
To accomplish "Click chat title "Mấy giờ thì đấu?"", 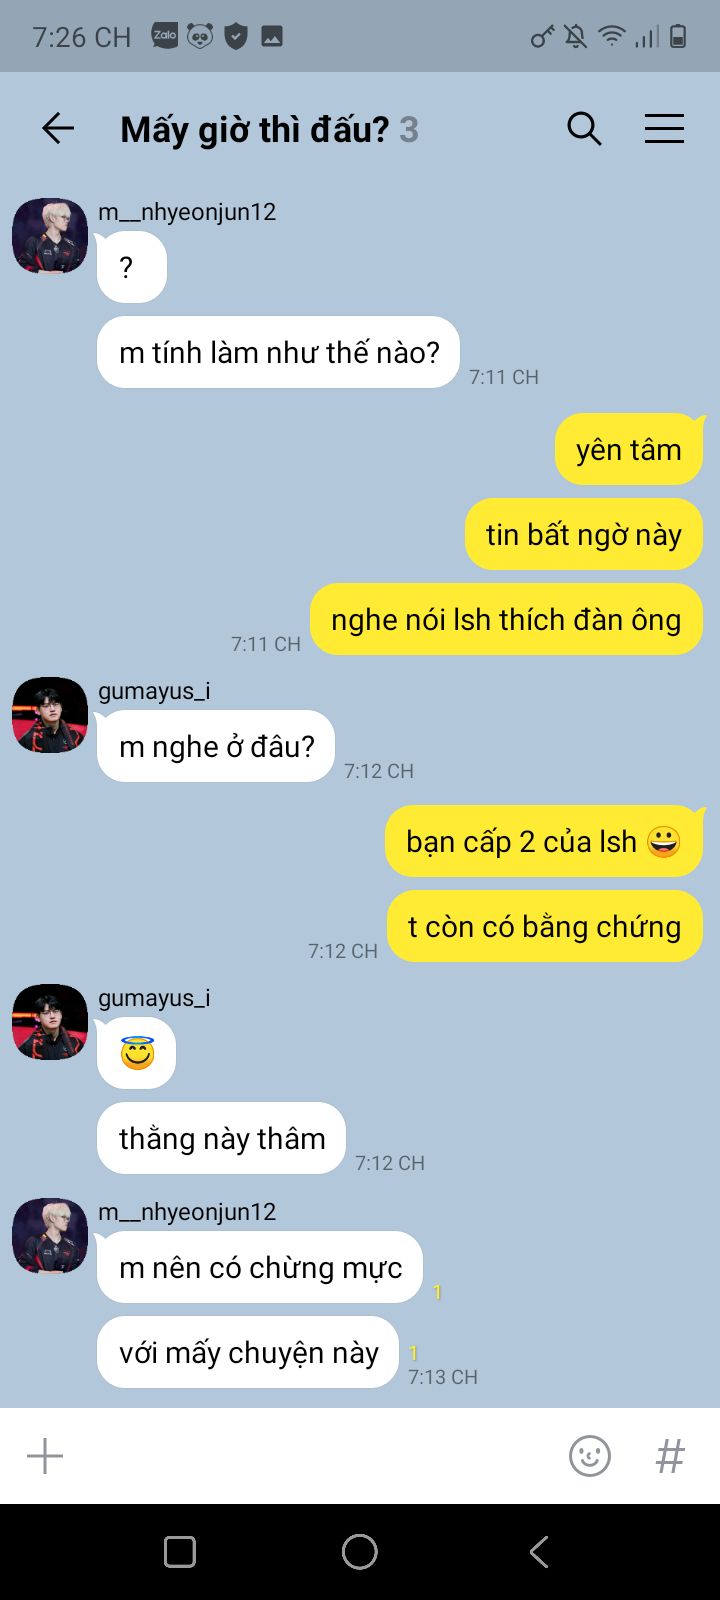I will (254, 130).
